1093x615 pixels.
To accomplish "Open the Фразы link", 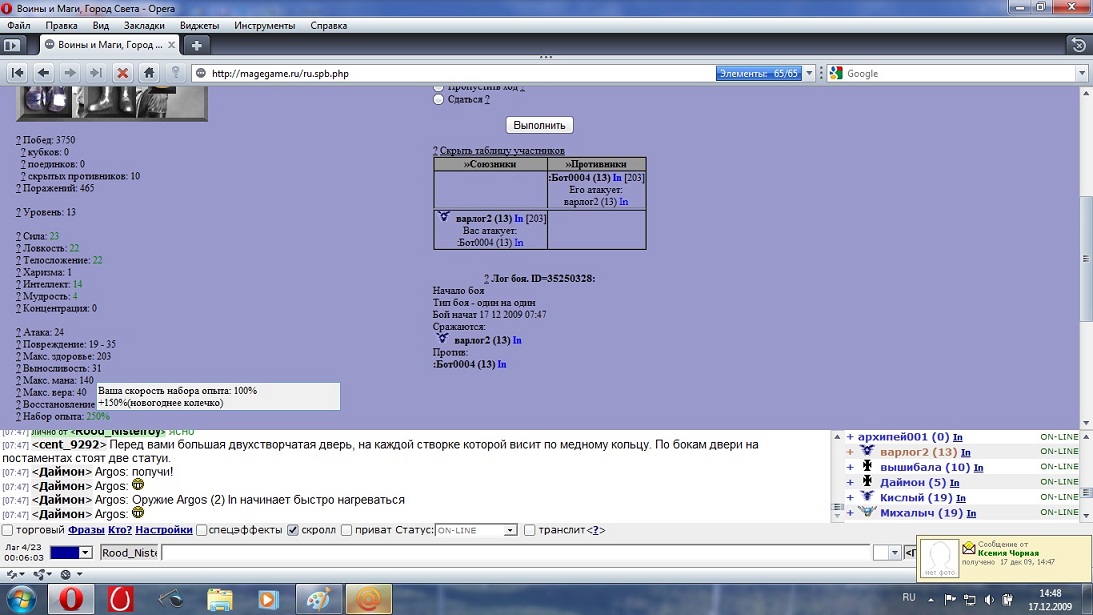I will pos(86,530).
